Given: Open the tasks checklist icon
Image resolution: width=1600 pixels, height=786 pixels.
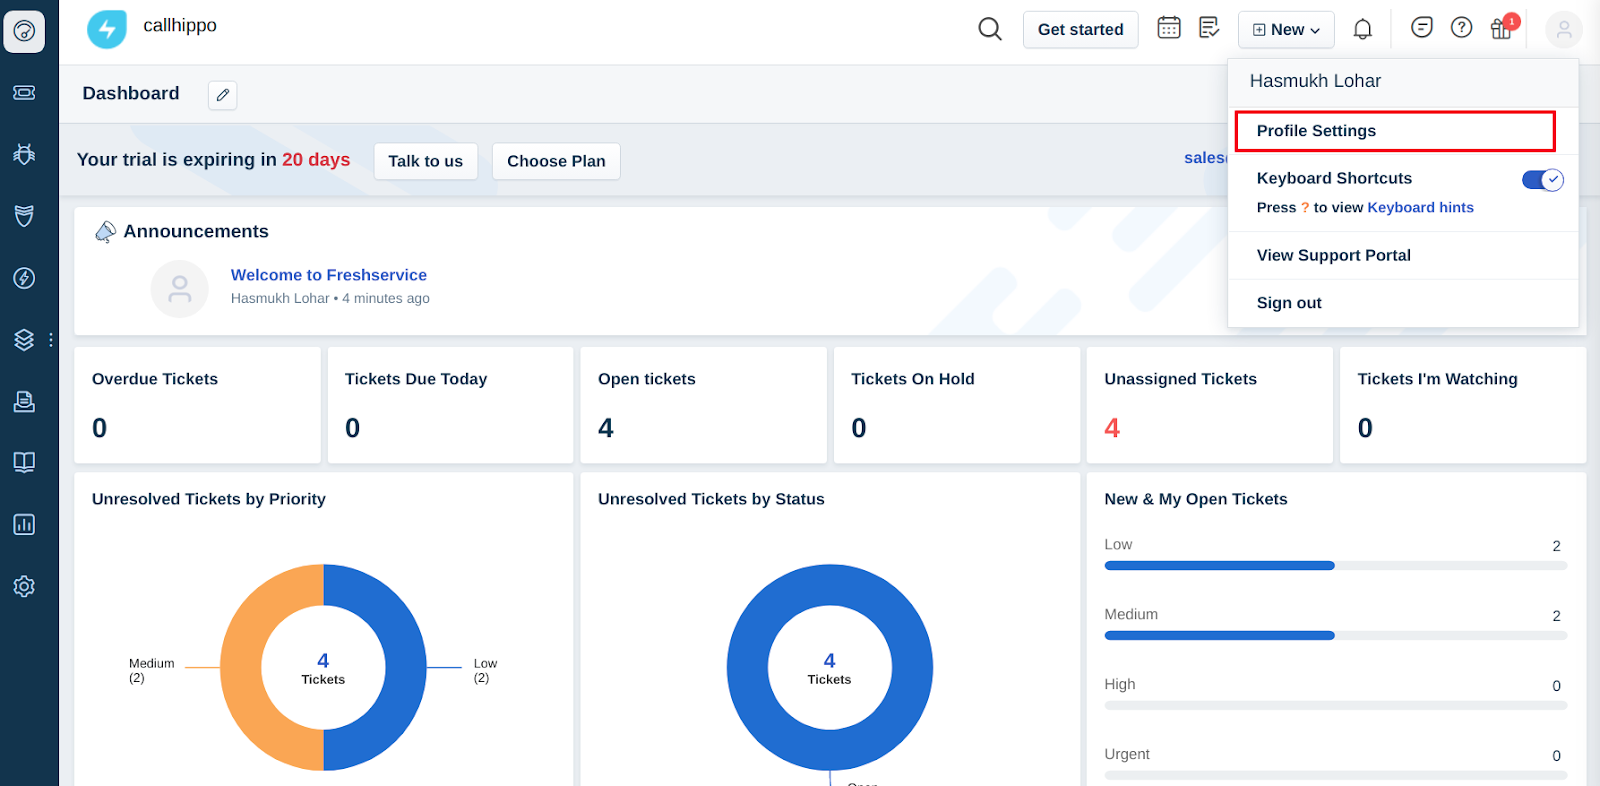Looking at the screenshot, I should 1209,28.
